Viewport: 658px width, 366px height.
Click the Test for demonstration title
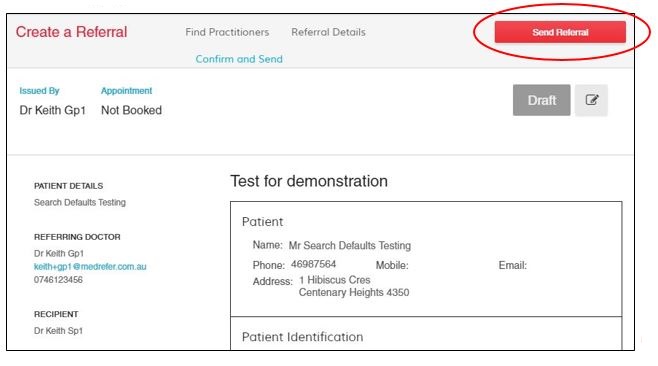(x=309, y=181)
